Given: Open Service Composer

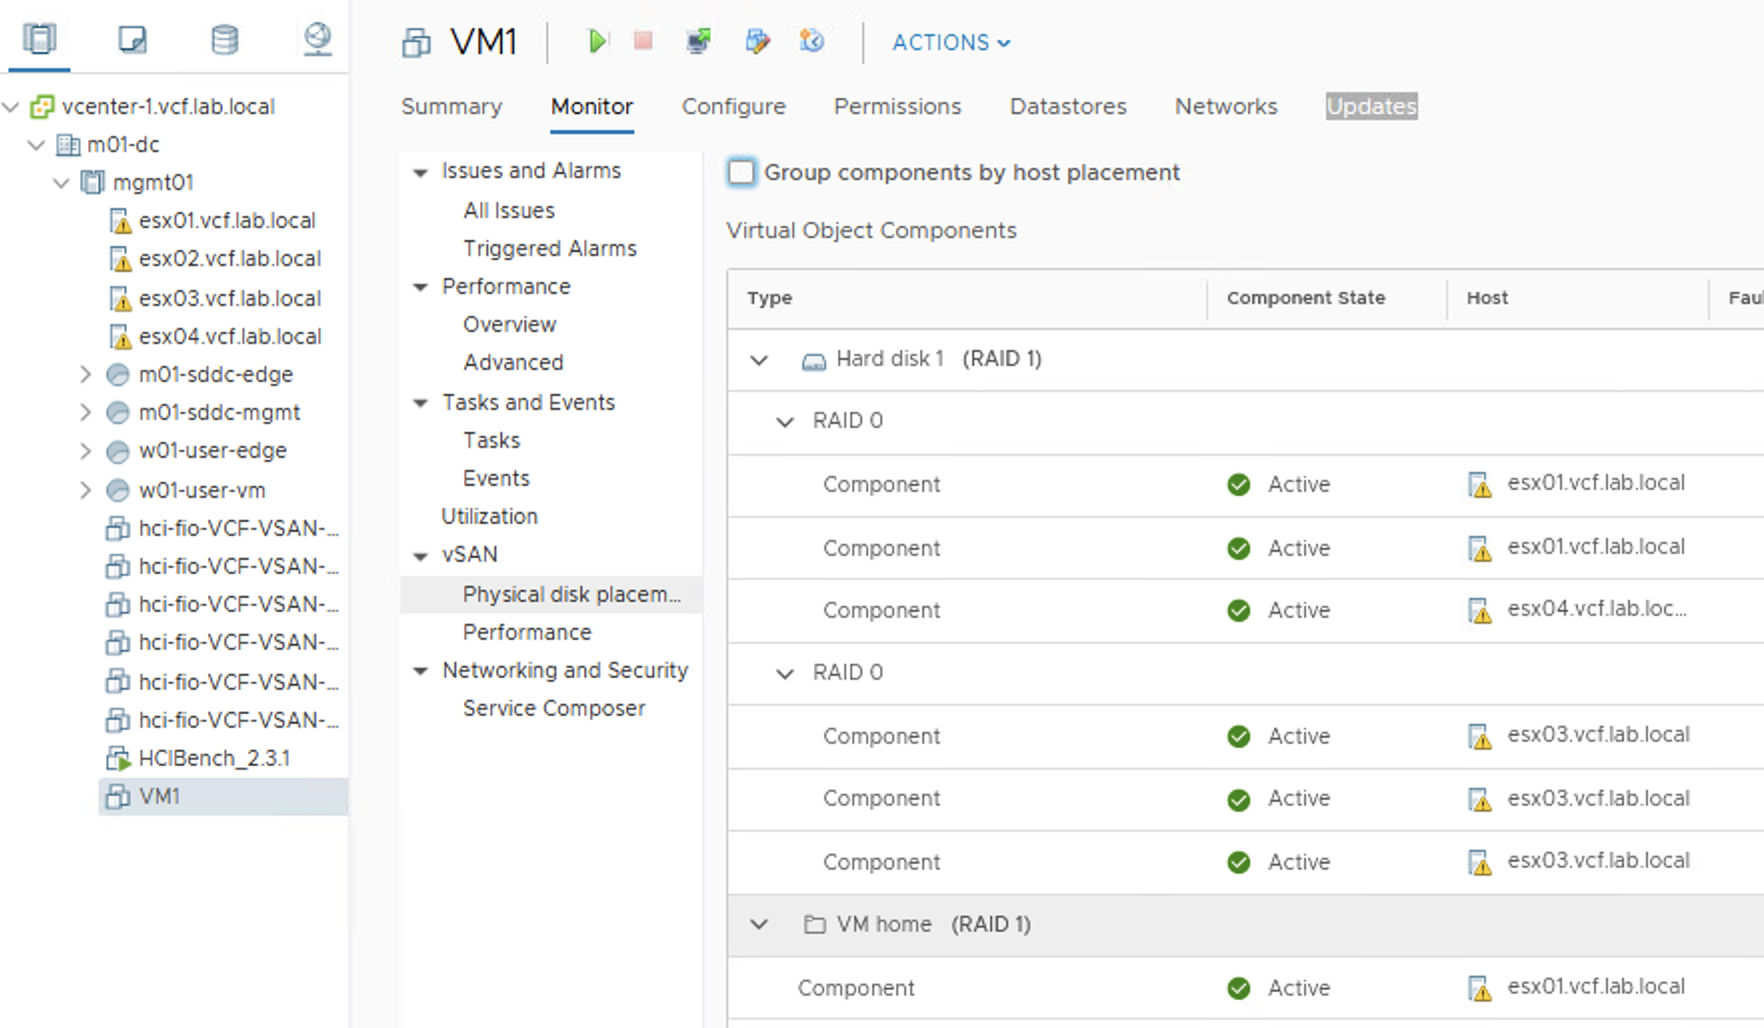Looking at the screenshot, I should [x=554, y=708].
